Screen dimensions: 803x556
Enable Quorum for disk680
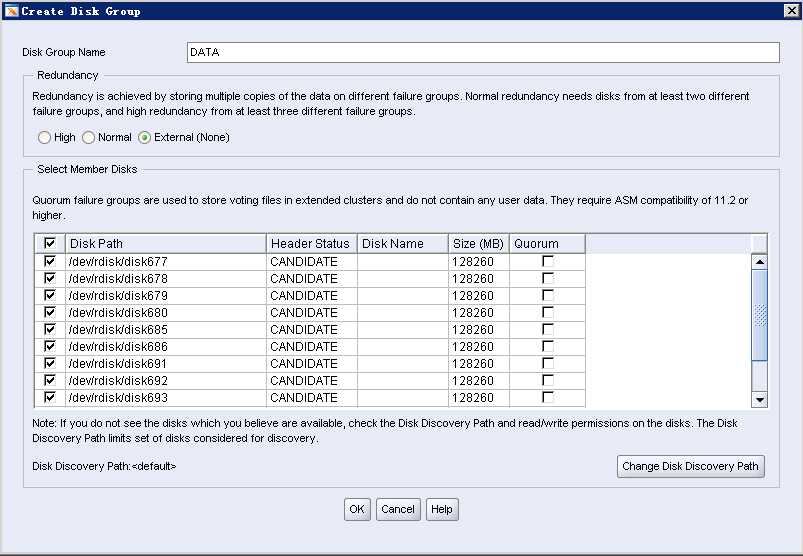pyautogui.click(x=547, y=312)
